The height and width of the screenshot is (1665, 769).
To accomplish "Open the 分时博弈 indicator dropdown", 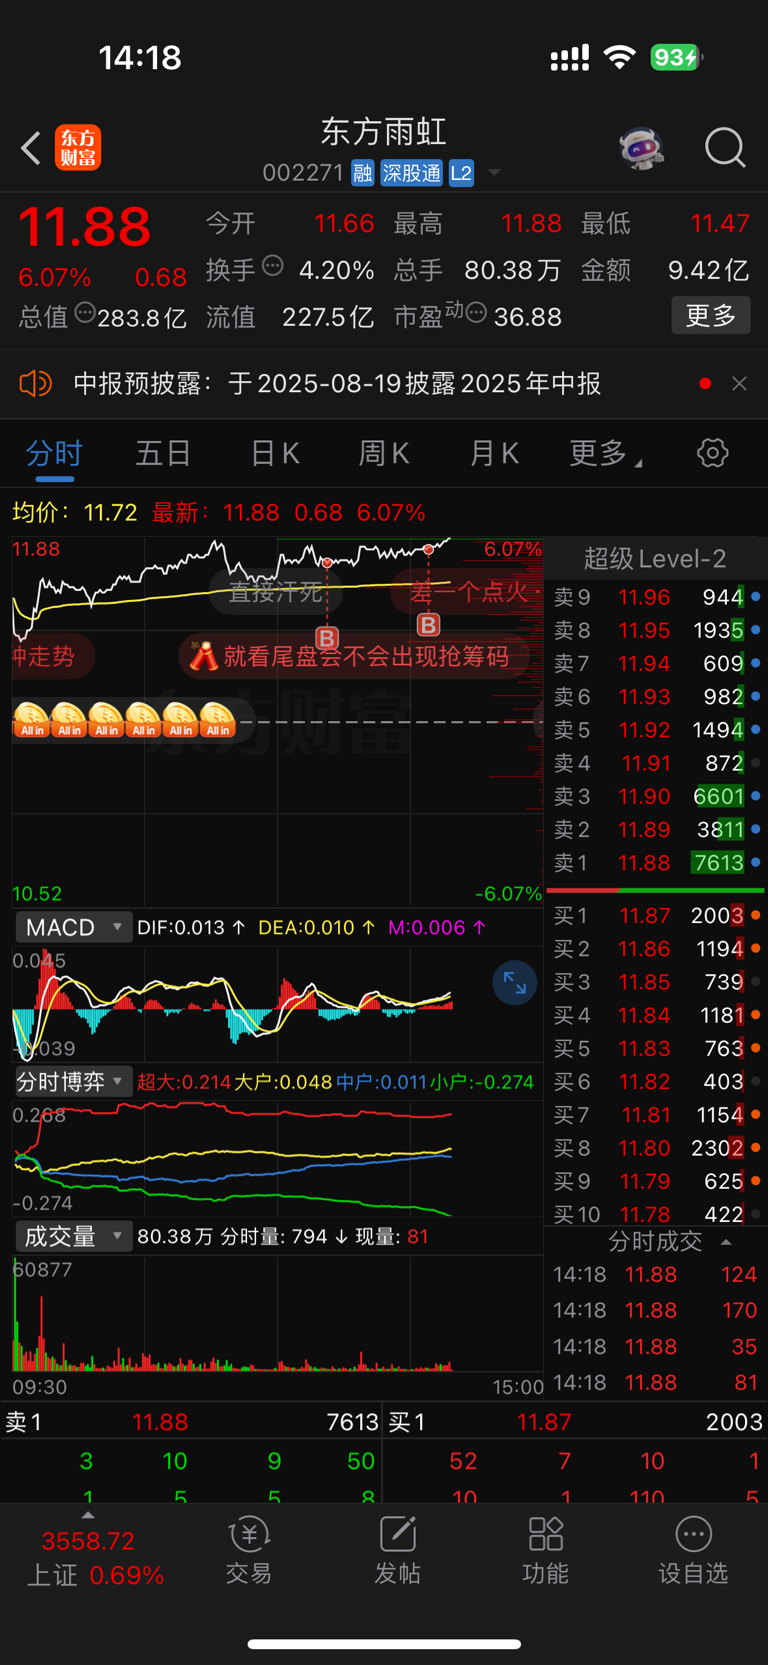I will click(x=73, y=1081).
